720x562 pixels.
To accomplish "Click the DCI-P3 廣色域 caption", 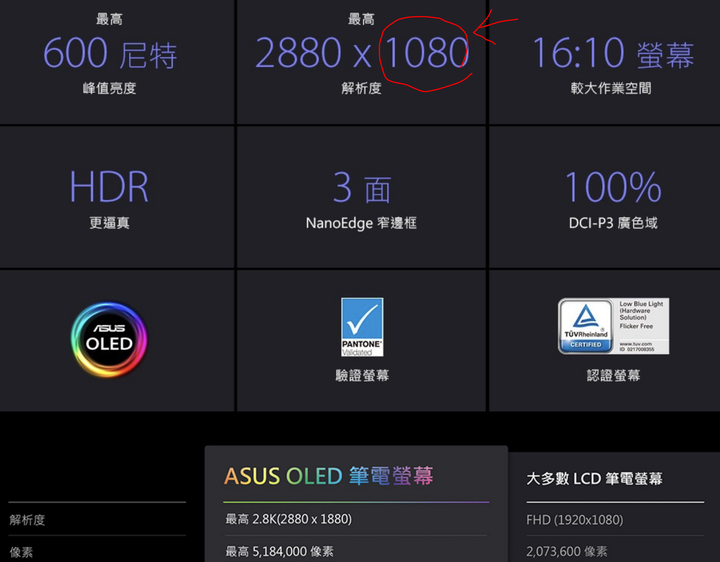I will click(x=613, y=223).
